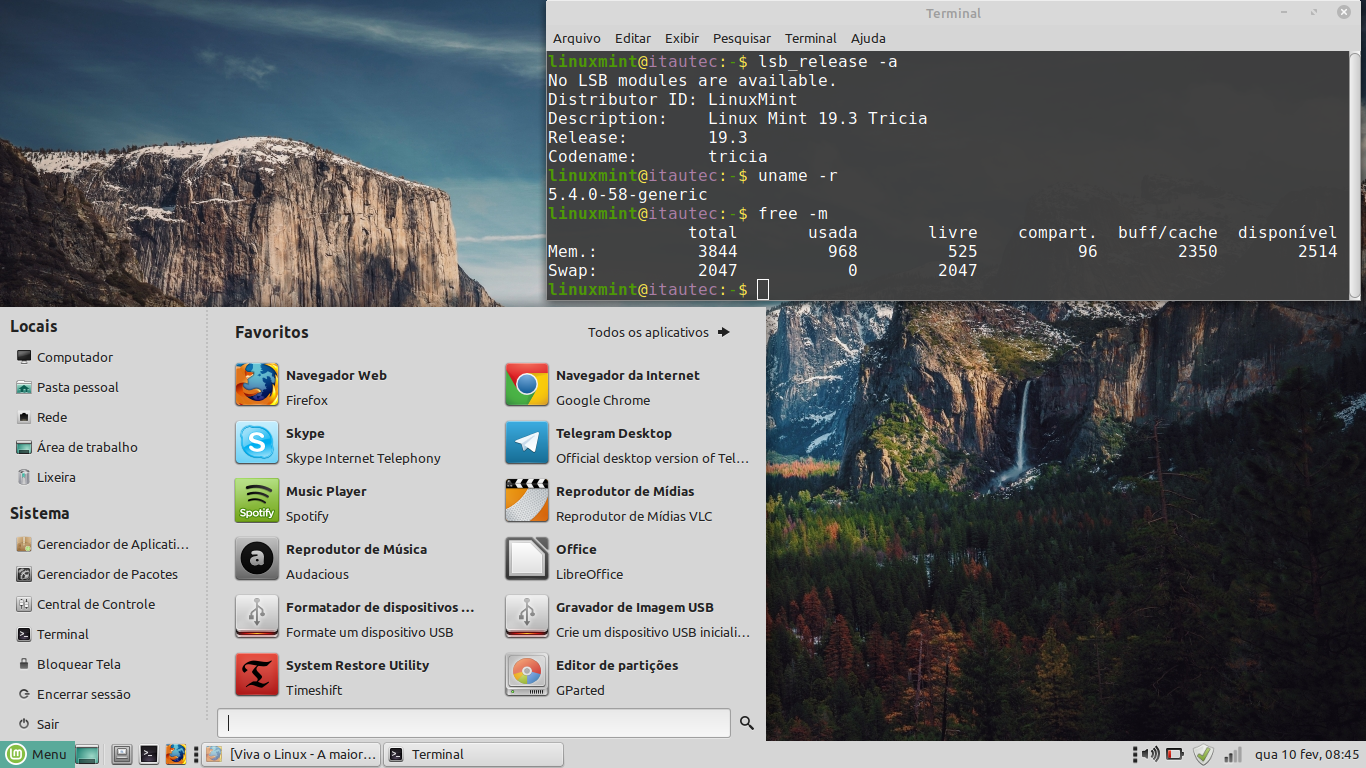
Task: Open the Arquivo menu in Terminal
Action: 577,38
